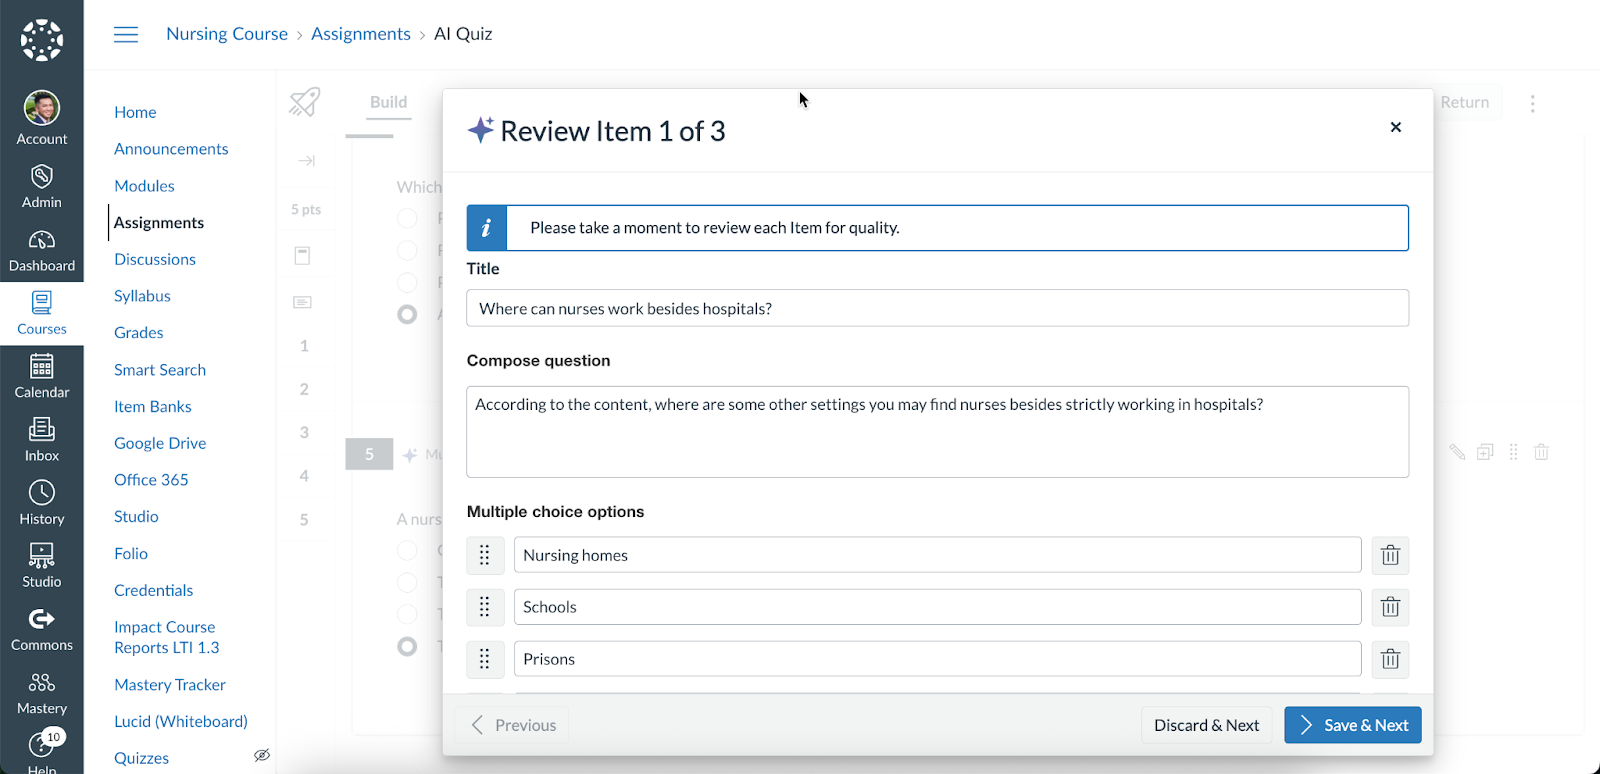1600x774 pixels.
Task: Remove the Prisons choice with trash icon
Action: 1390,659
